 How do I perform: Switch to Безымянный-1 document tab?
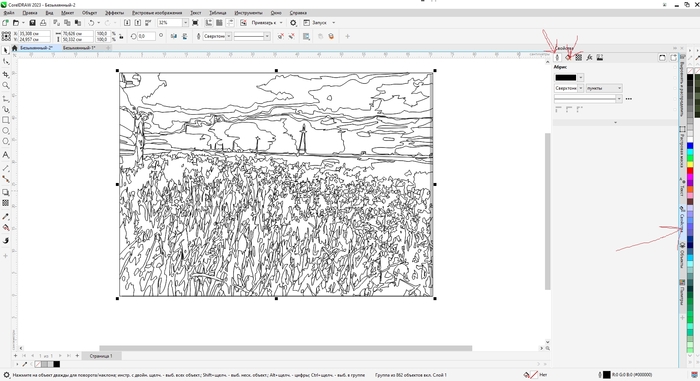pos(79,47)
